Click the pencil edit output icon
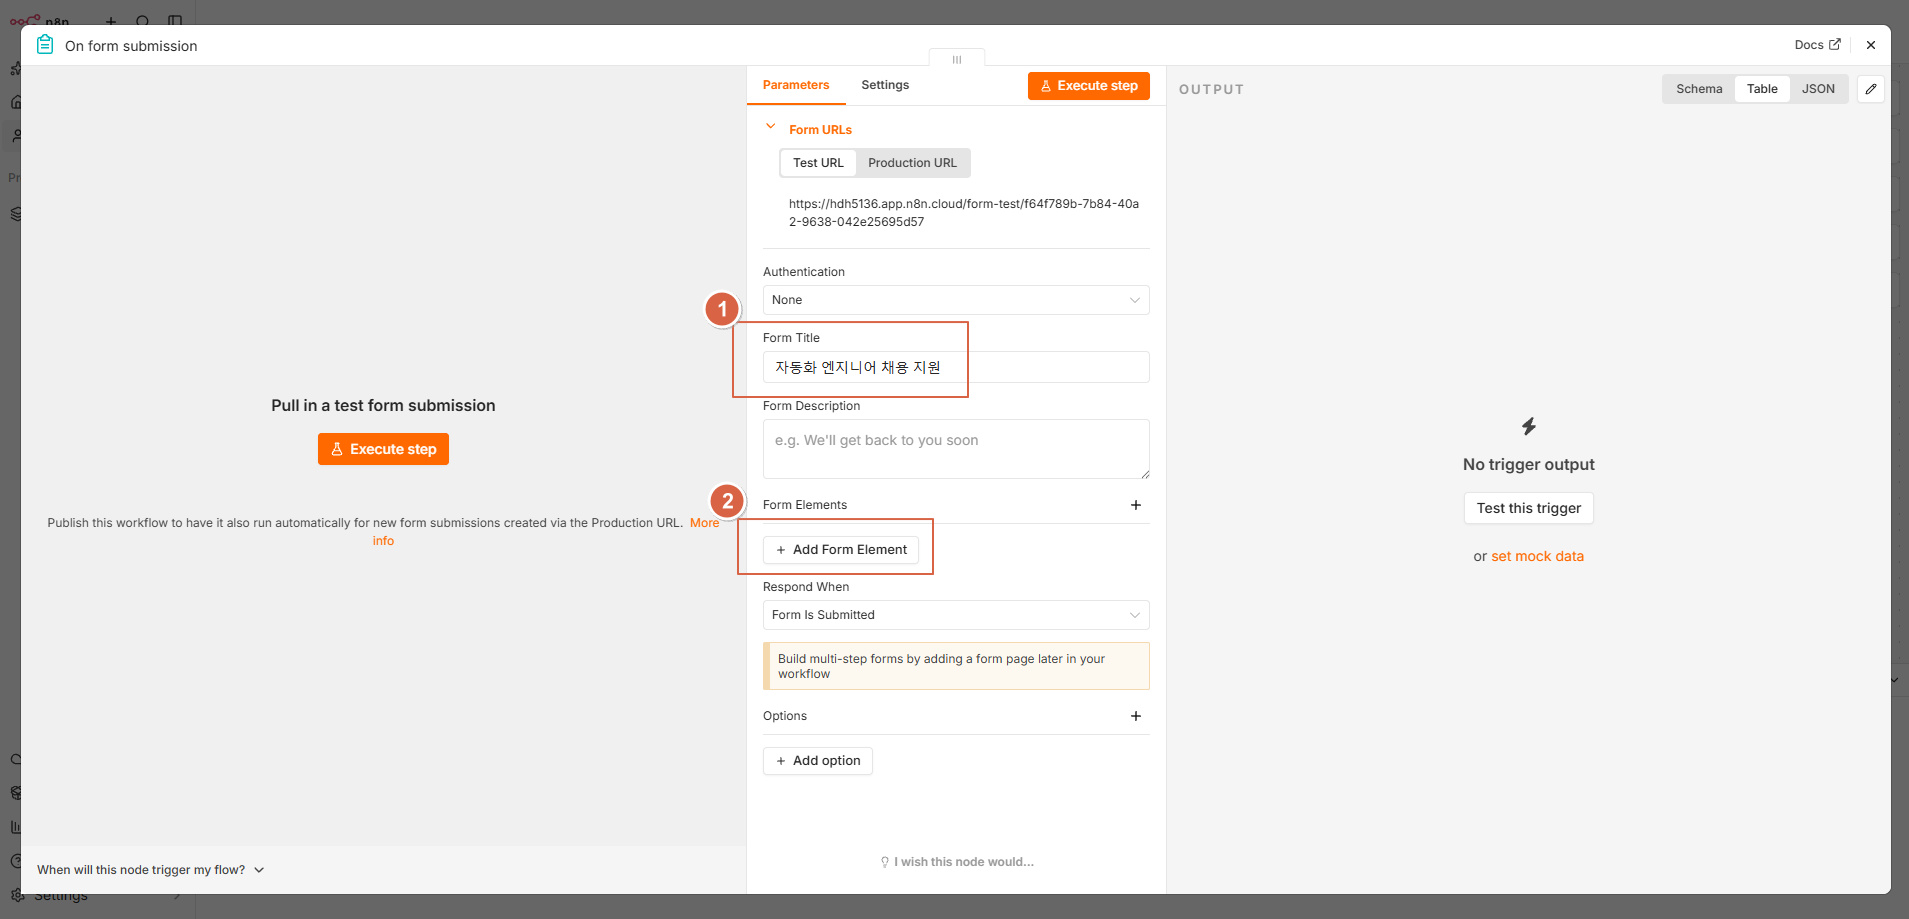The width and height of the screenshot is (1909, 919). (x=1871, y=89)
